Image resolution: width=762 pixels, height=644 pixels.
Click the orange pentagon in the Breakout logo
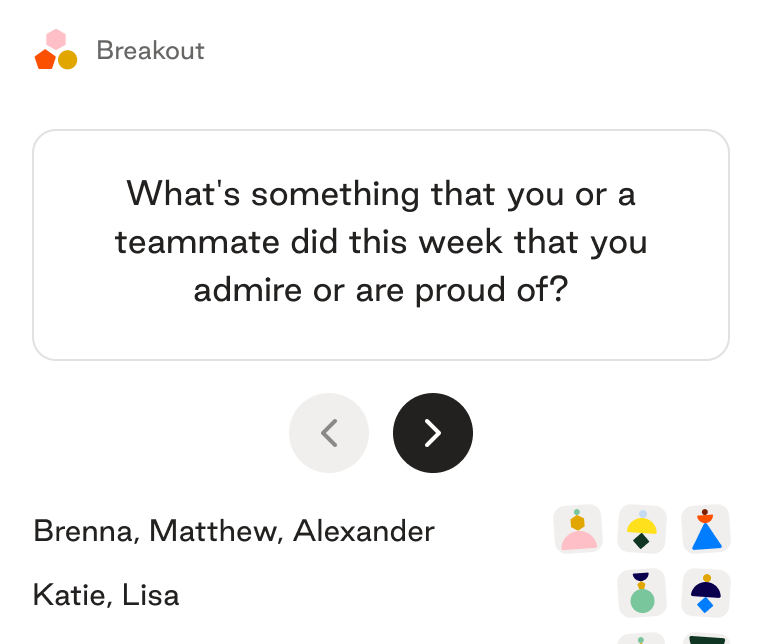pyautogui.click(x=45, y=60)
